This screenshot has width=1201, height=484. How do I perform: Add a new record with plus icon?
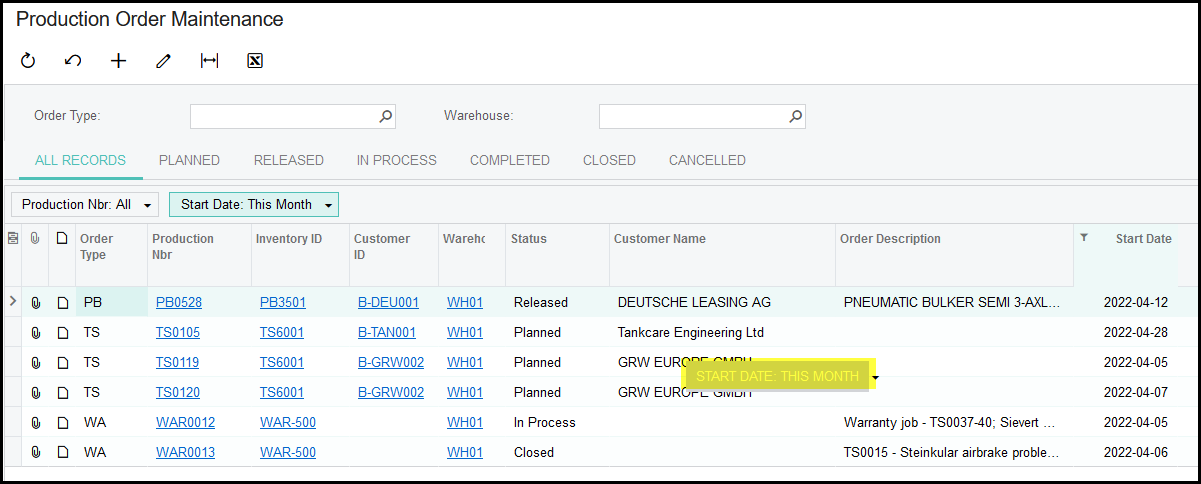pyautogui.click(x=118, y=61)
